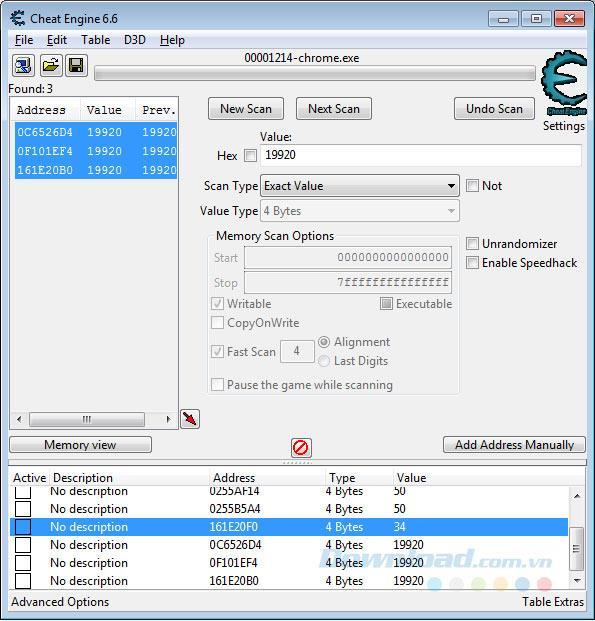Enable the Hex checkbox

250,155
